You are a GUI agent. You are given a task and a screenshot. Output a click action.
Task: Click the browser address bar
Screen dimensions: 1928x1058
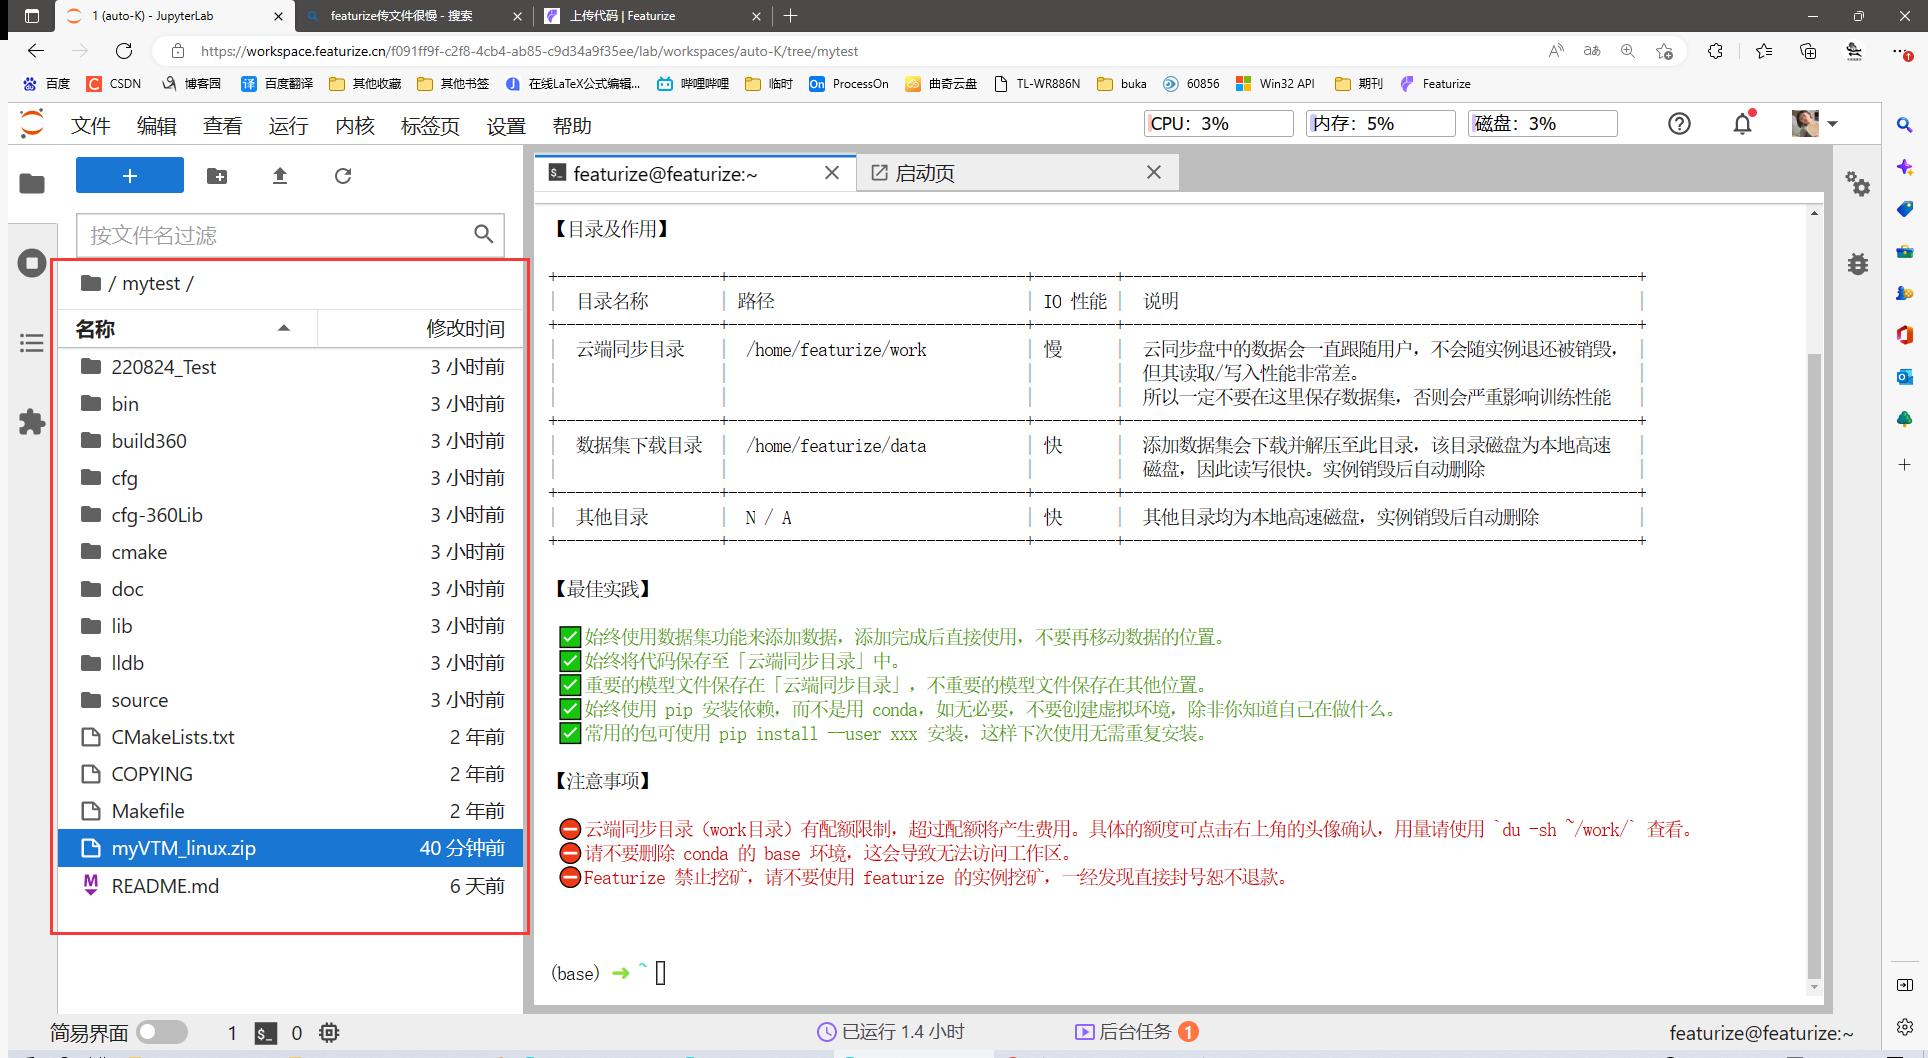[860, 51]
